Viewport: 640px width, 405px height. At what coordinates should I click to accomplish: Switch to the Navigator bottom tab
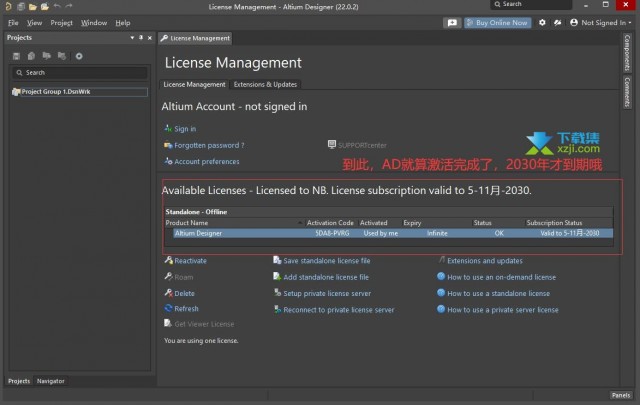coord(51,381)
